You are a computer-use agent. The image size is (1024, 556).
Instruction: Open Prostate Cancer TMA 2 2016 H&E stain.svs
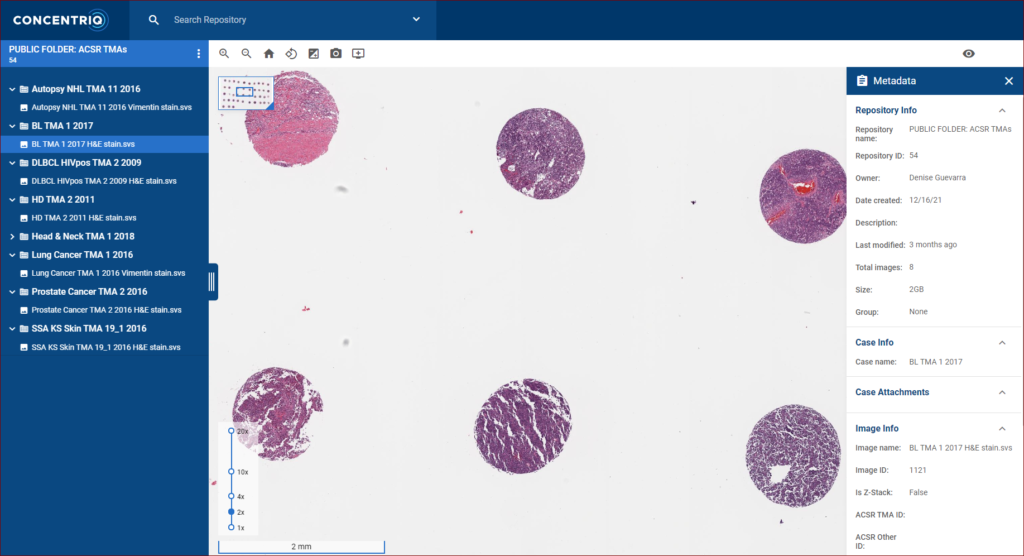(x=106, y=310)
